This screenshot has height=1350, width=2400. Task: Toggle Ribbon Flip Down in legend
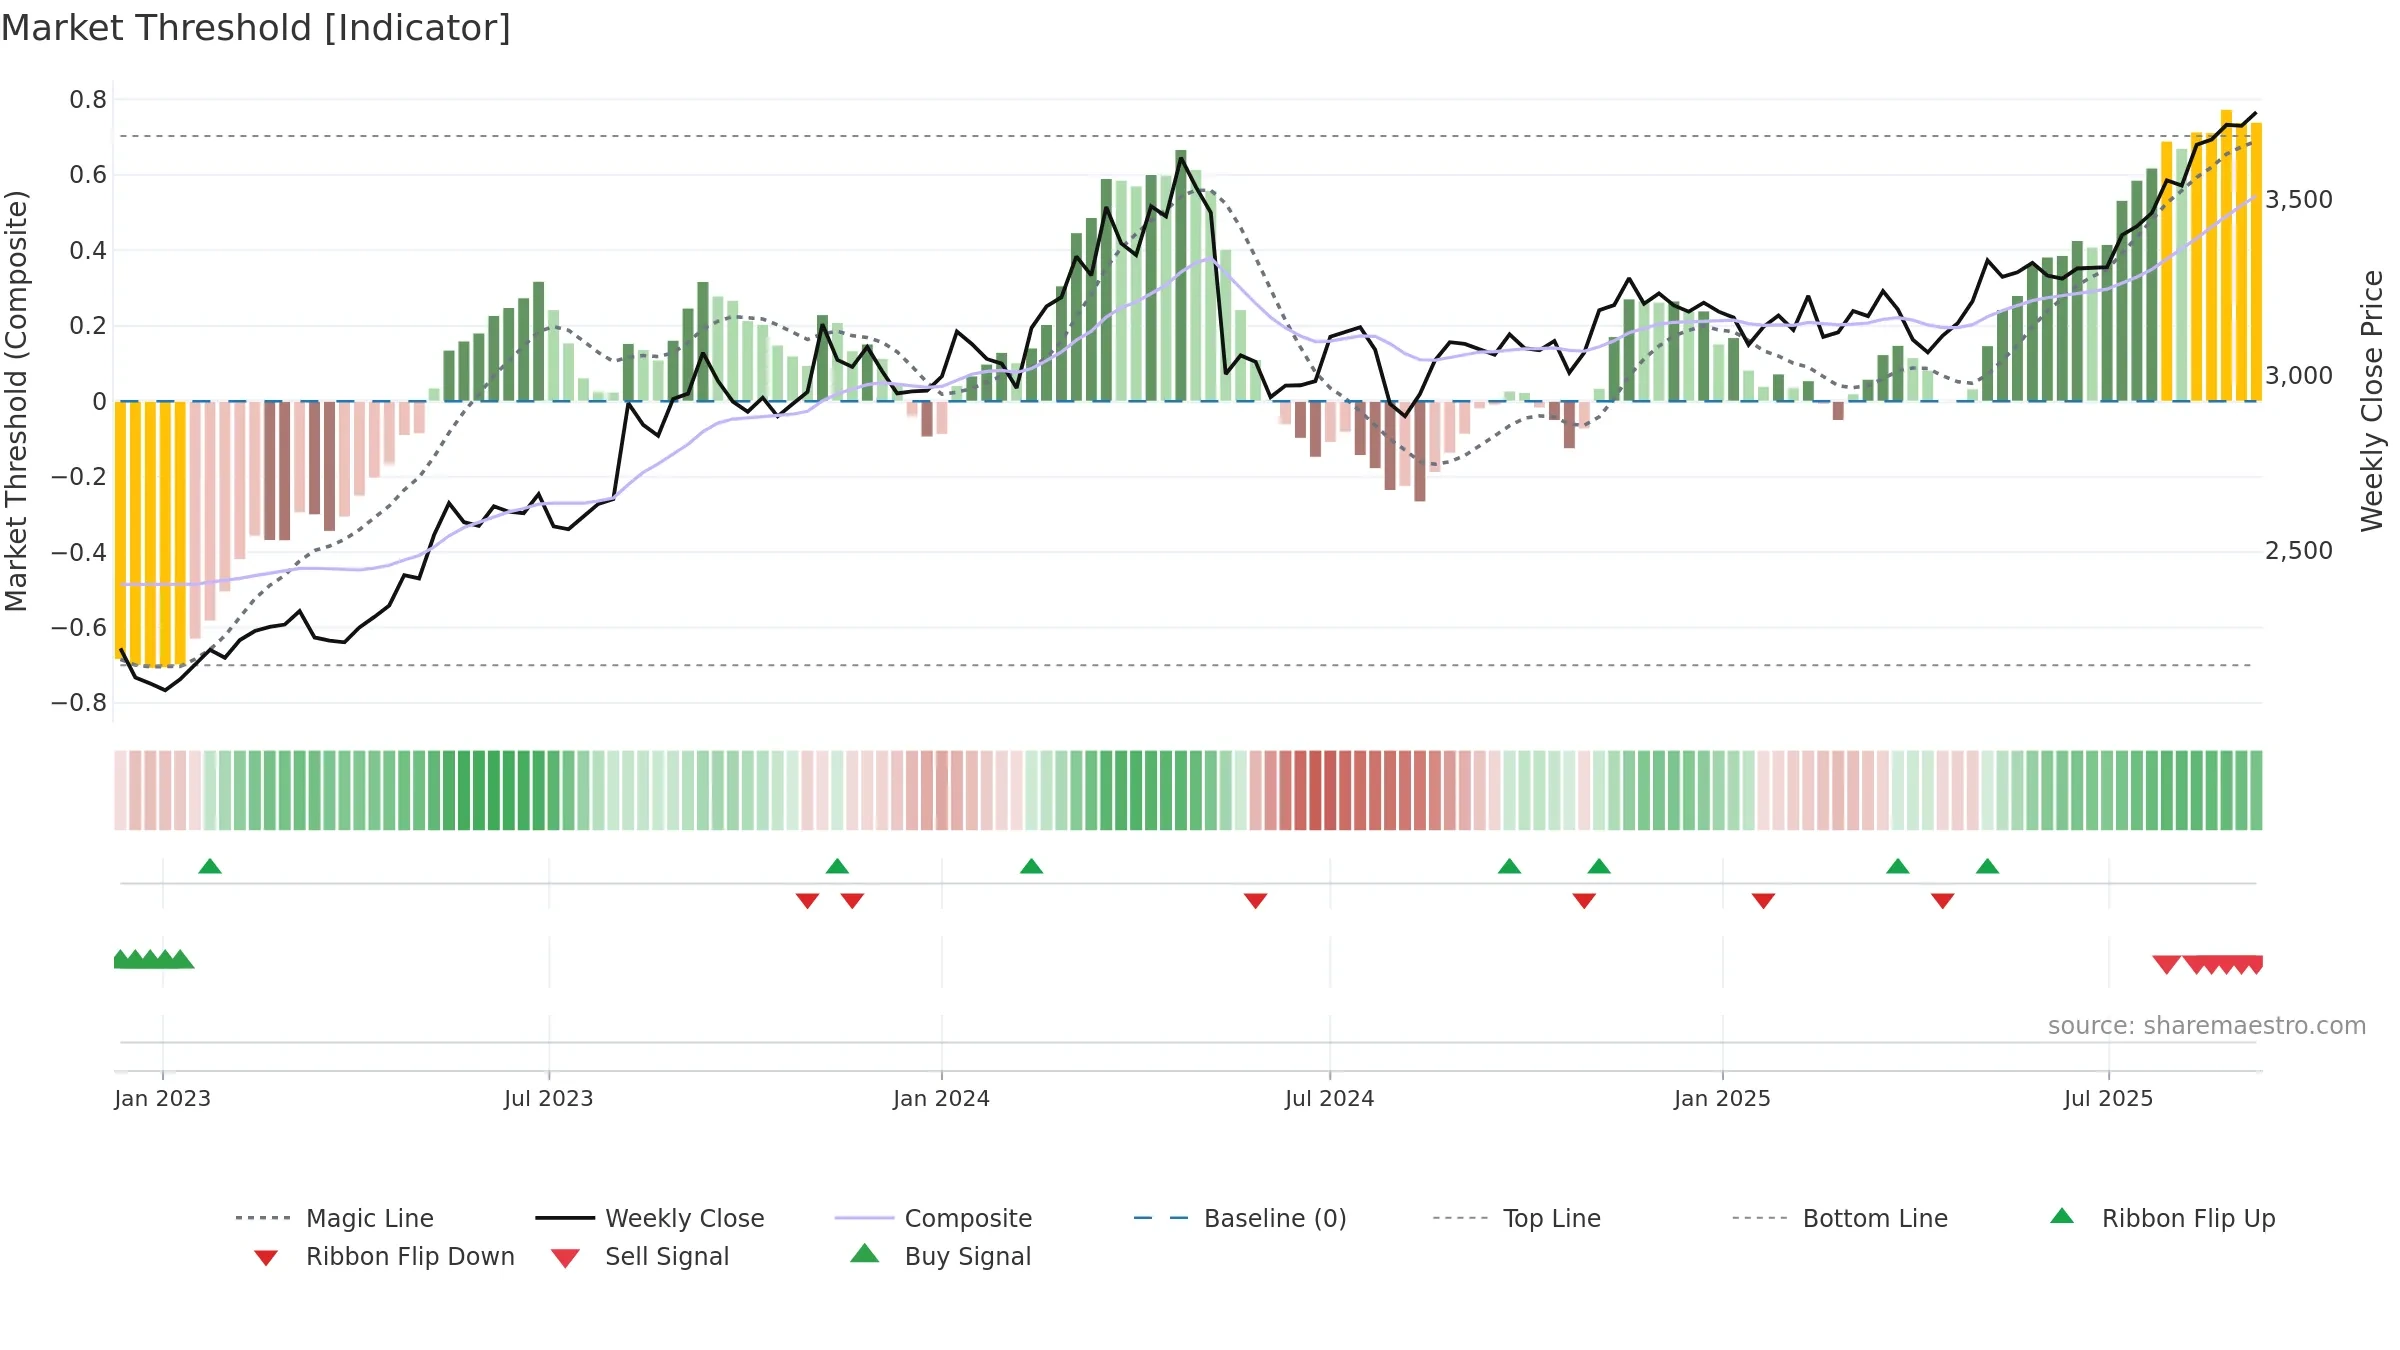[x=384, y=1256]
